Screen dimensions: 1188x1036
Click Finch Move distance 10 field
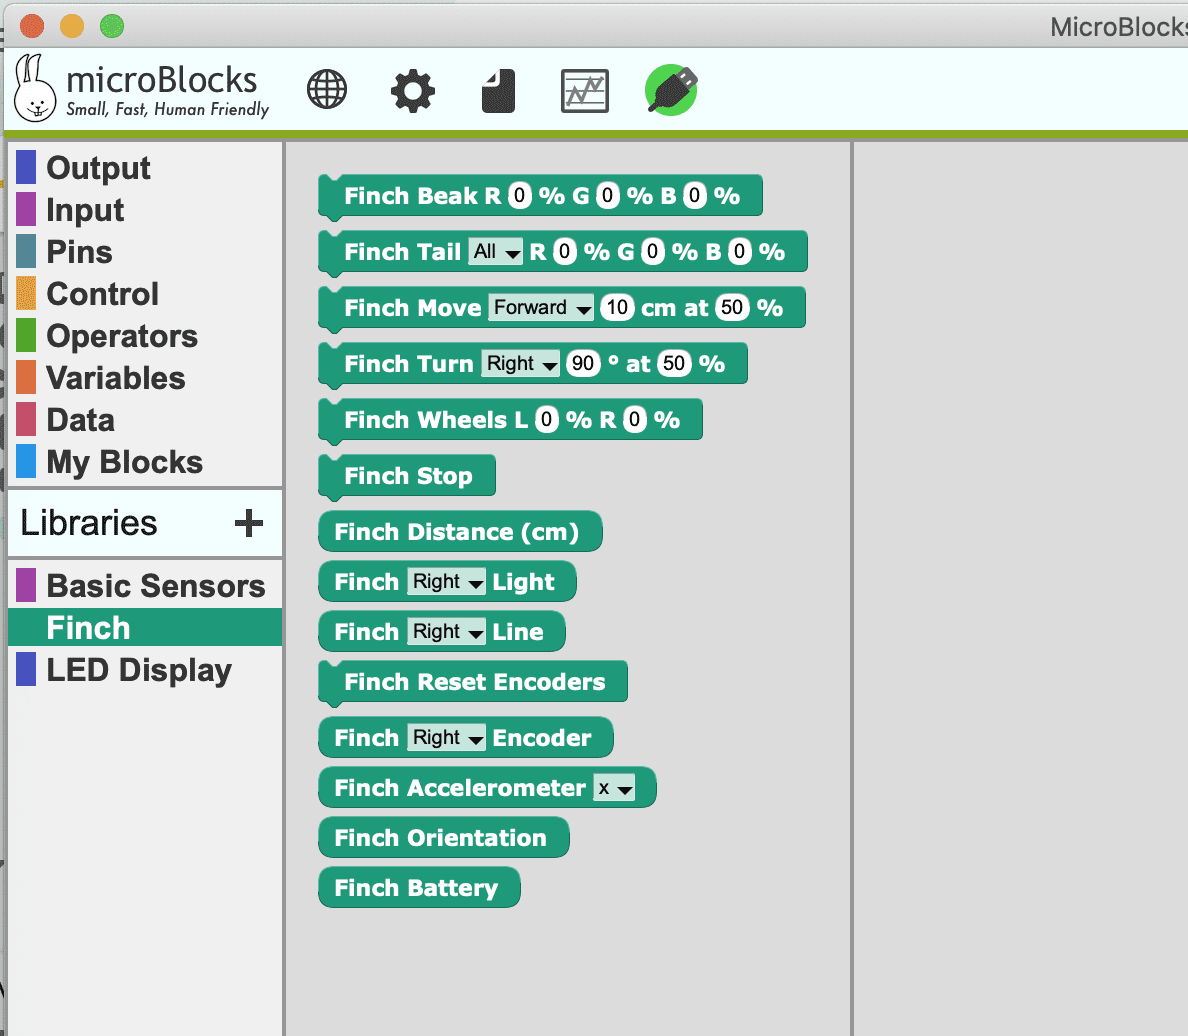pyautogui.click(x=617, y=308)
